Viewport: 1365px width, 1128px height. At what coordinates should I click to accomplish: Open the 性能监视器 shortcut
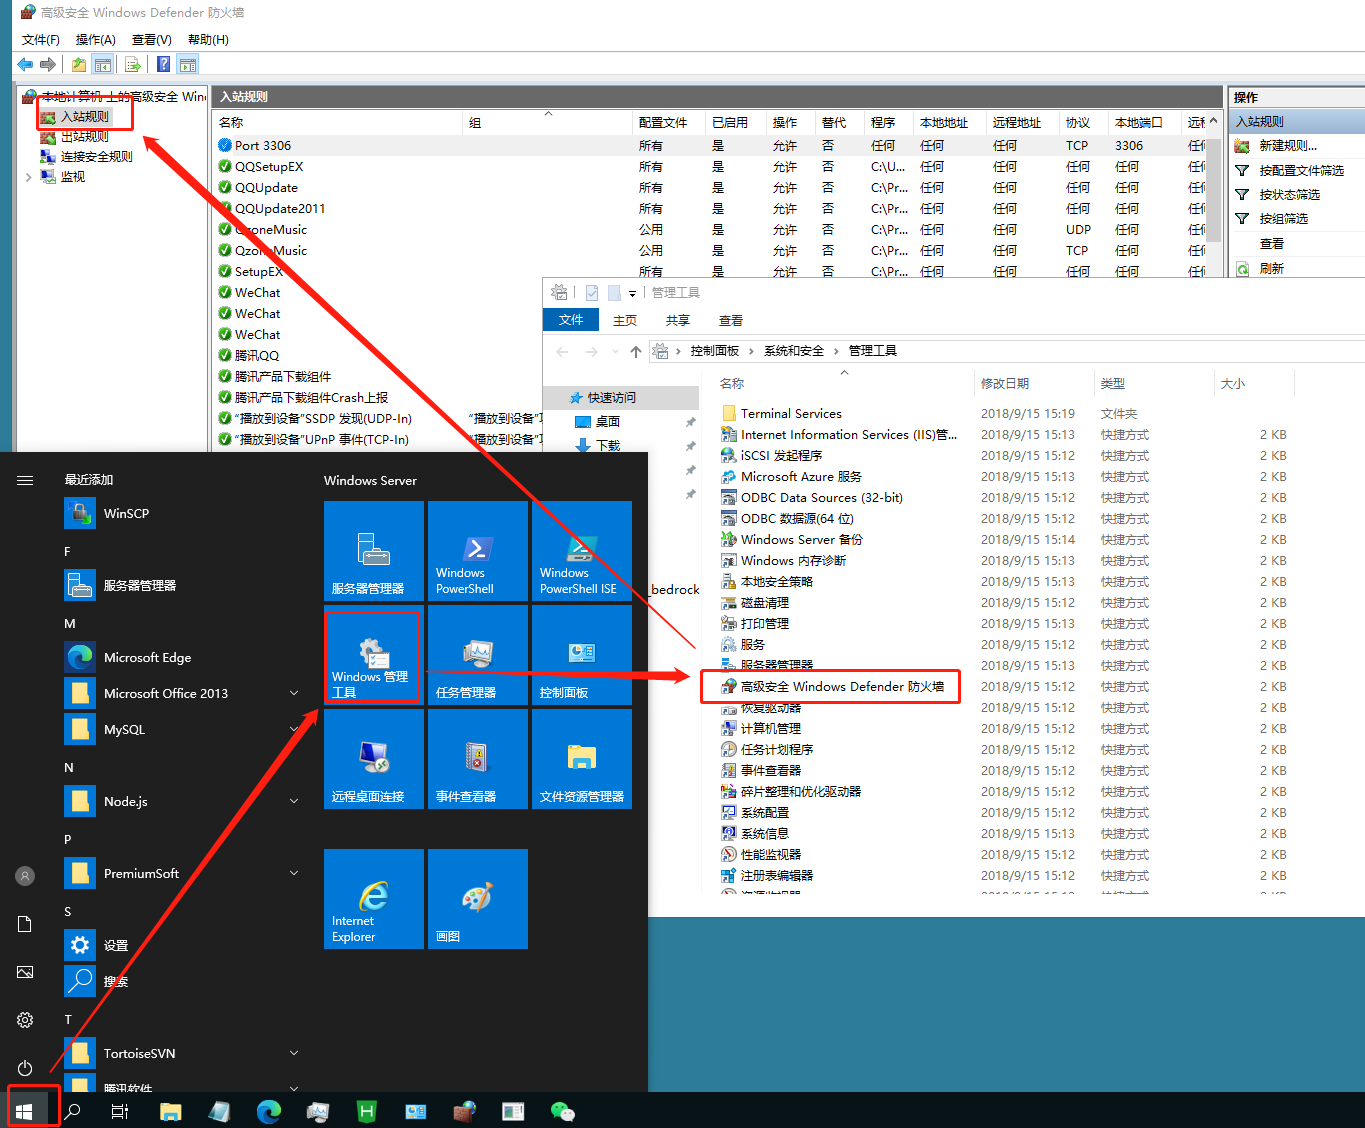click(771, 855)
